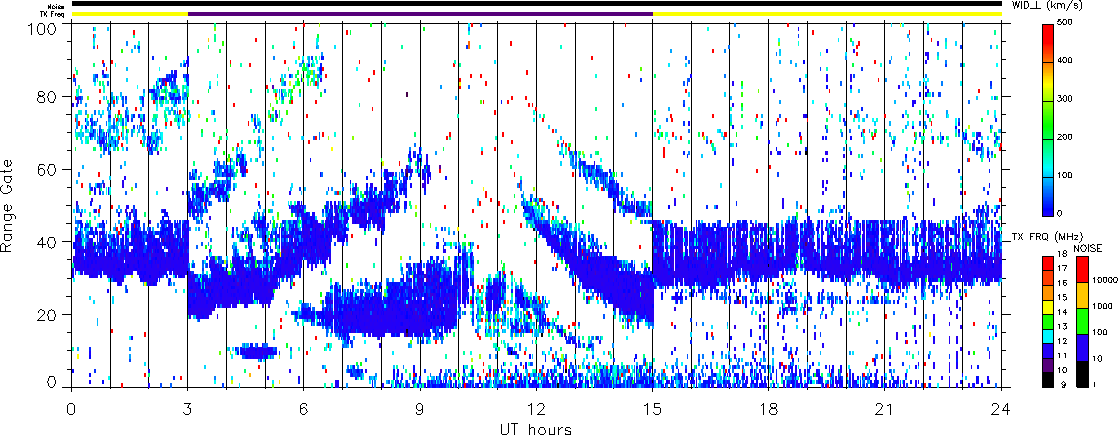Image resolution: width=1118 pixels, height=435 pixels.
Task: Click TX FRQ legend label '11'
Action: [1064, 354]
